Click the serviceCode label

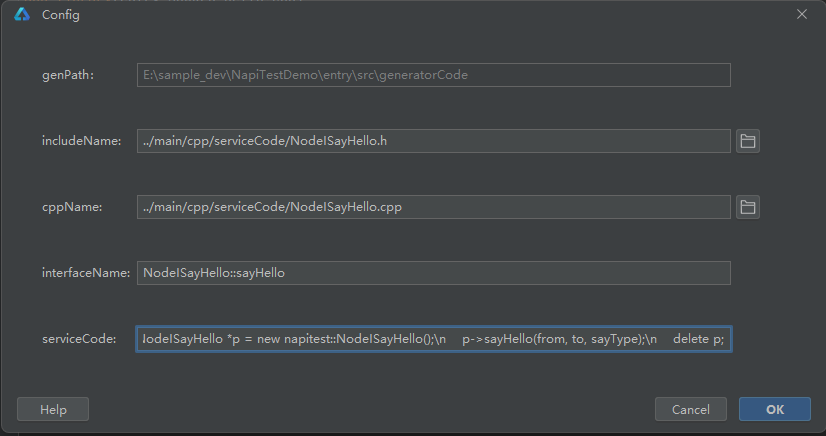[x=79, y=339]
